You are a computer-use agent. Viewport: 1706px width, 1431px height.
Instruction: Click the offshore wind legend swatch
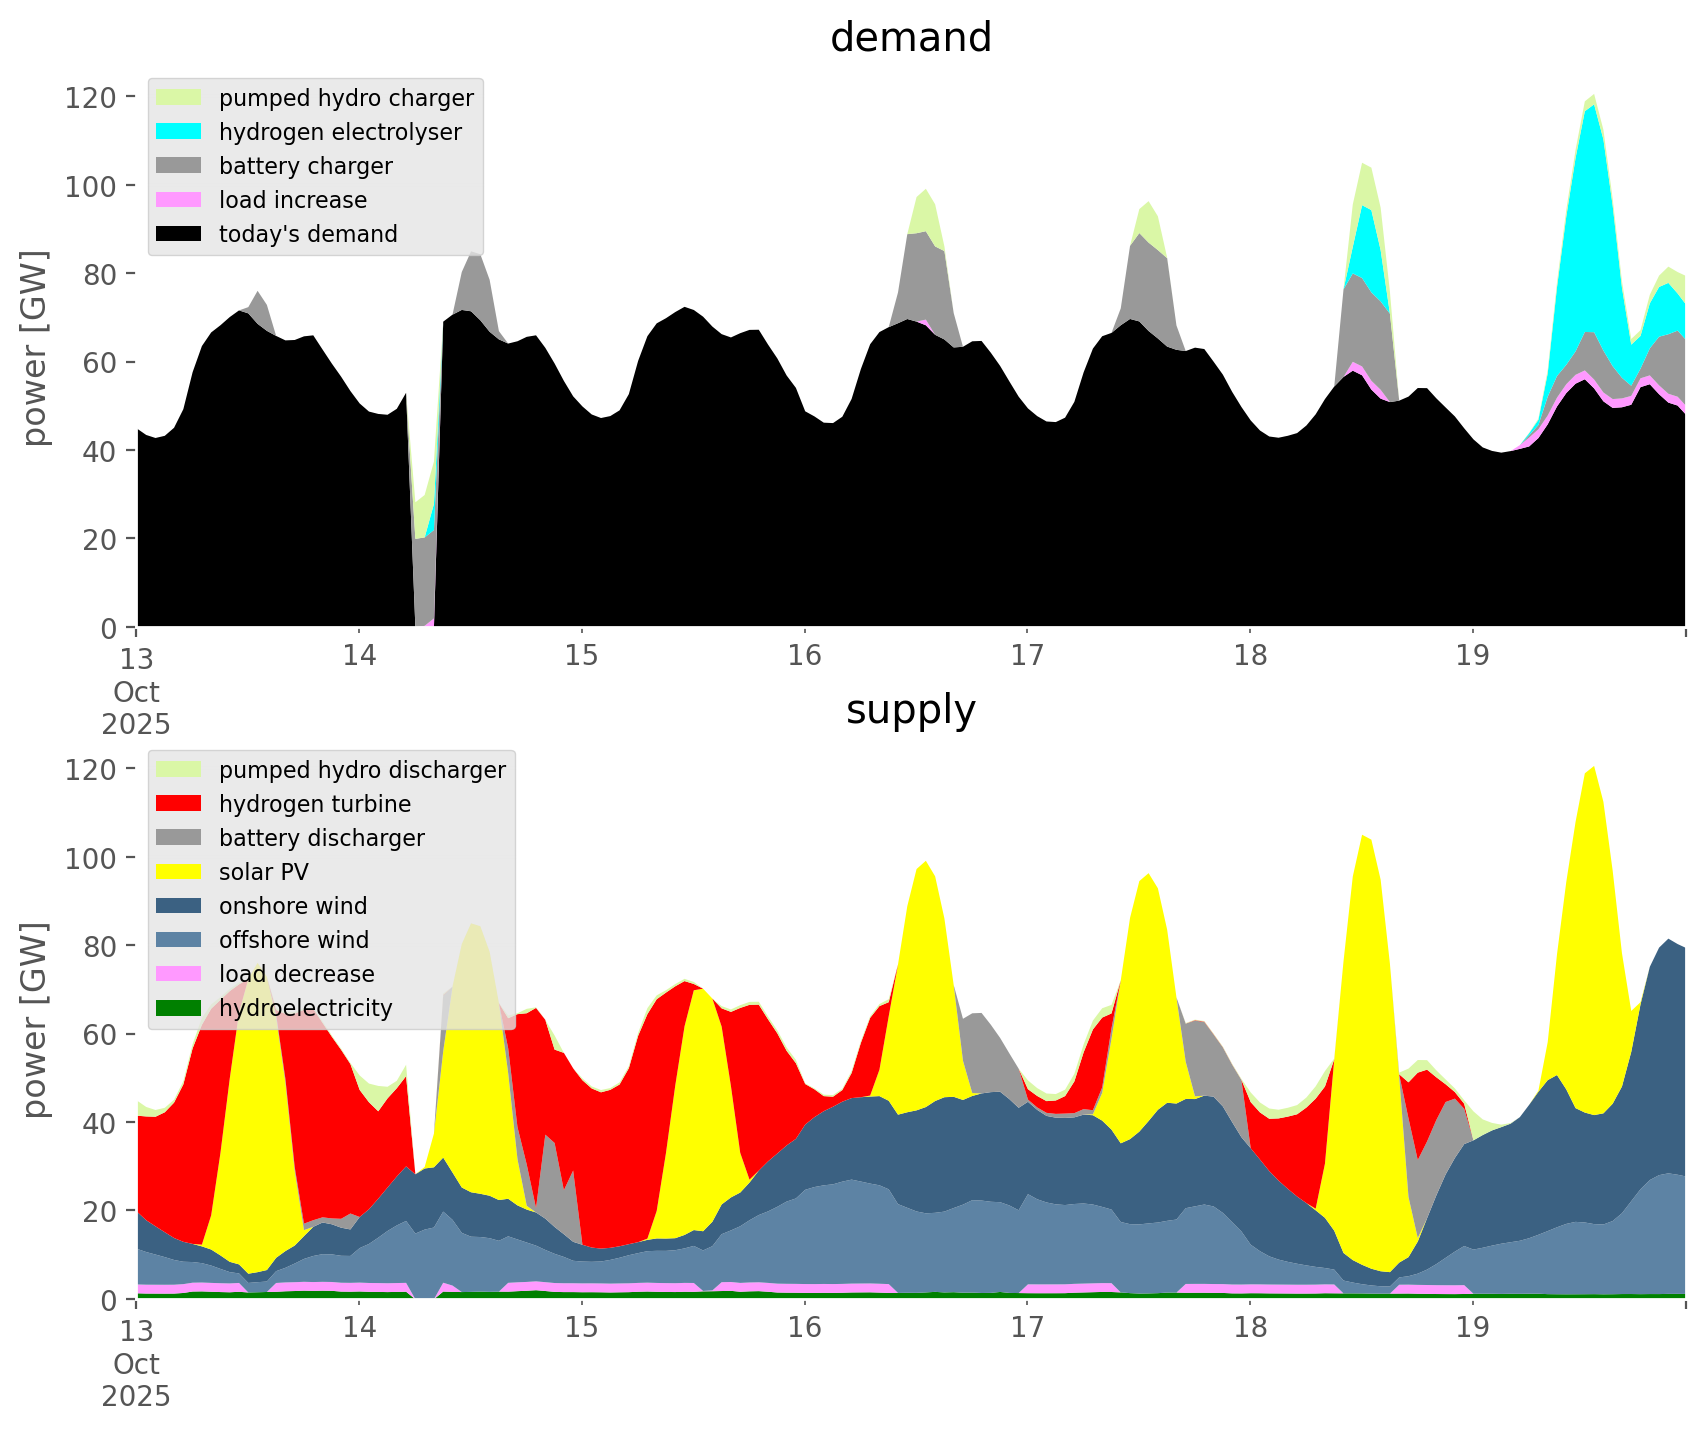178,940
